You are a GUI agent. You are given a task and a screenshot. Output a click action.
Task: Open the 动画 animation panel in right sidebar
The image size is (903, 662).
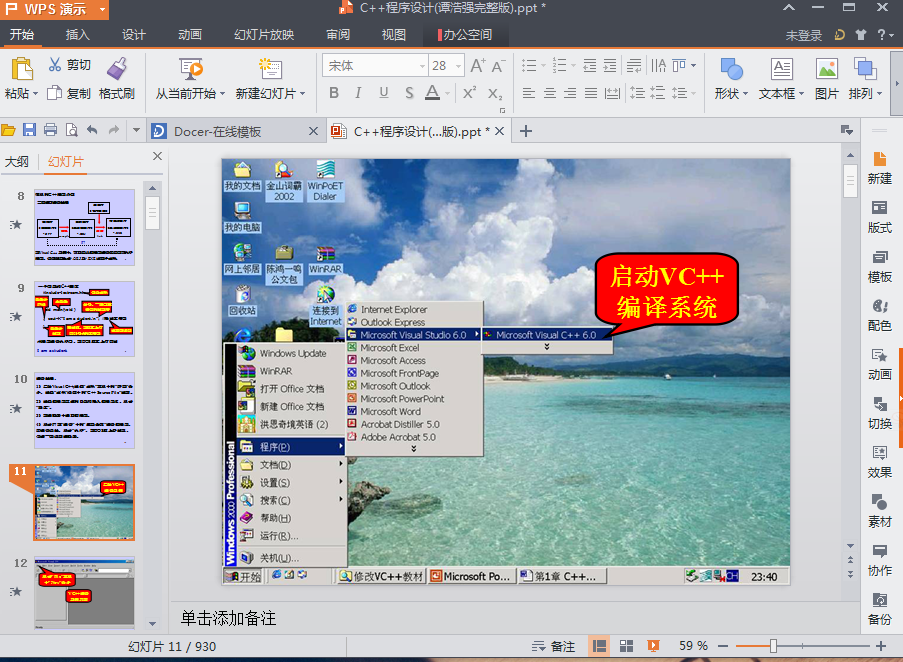(x=879, y=364)
